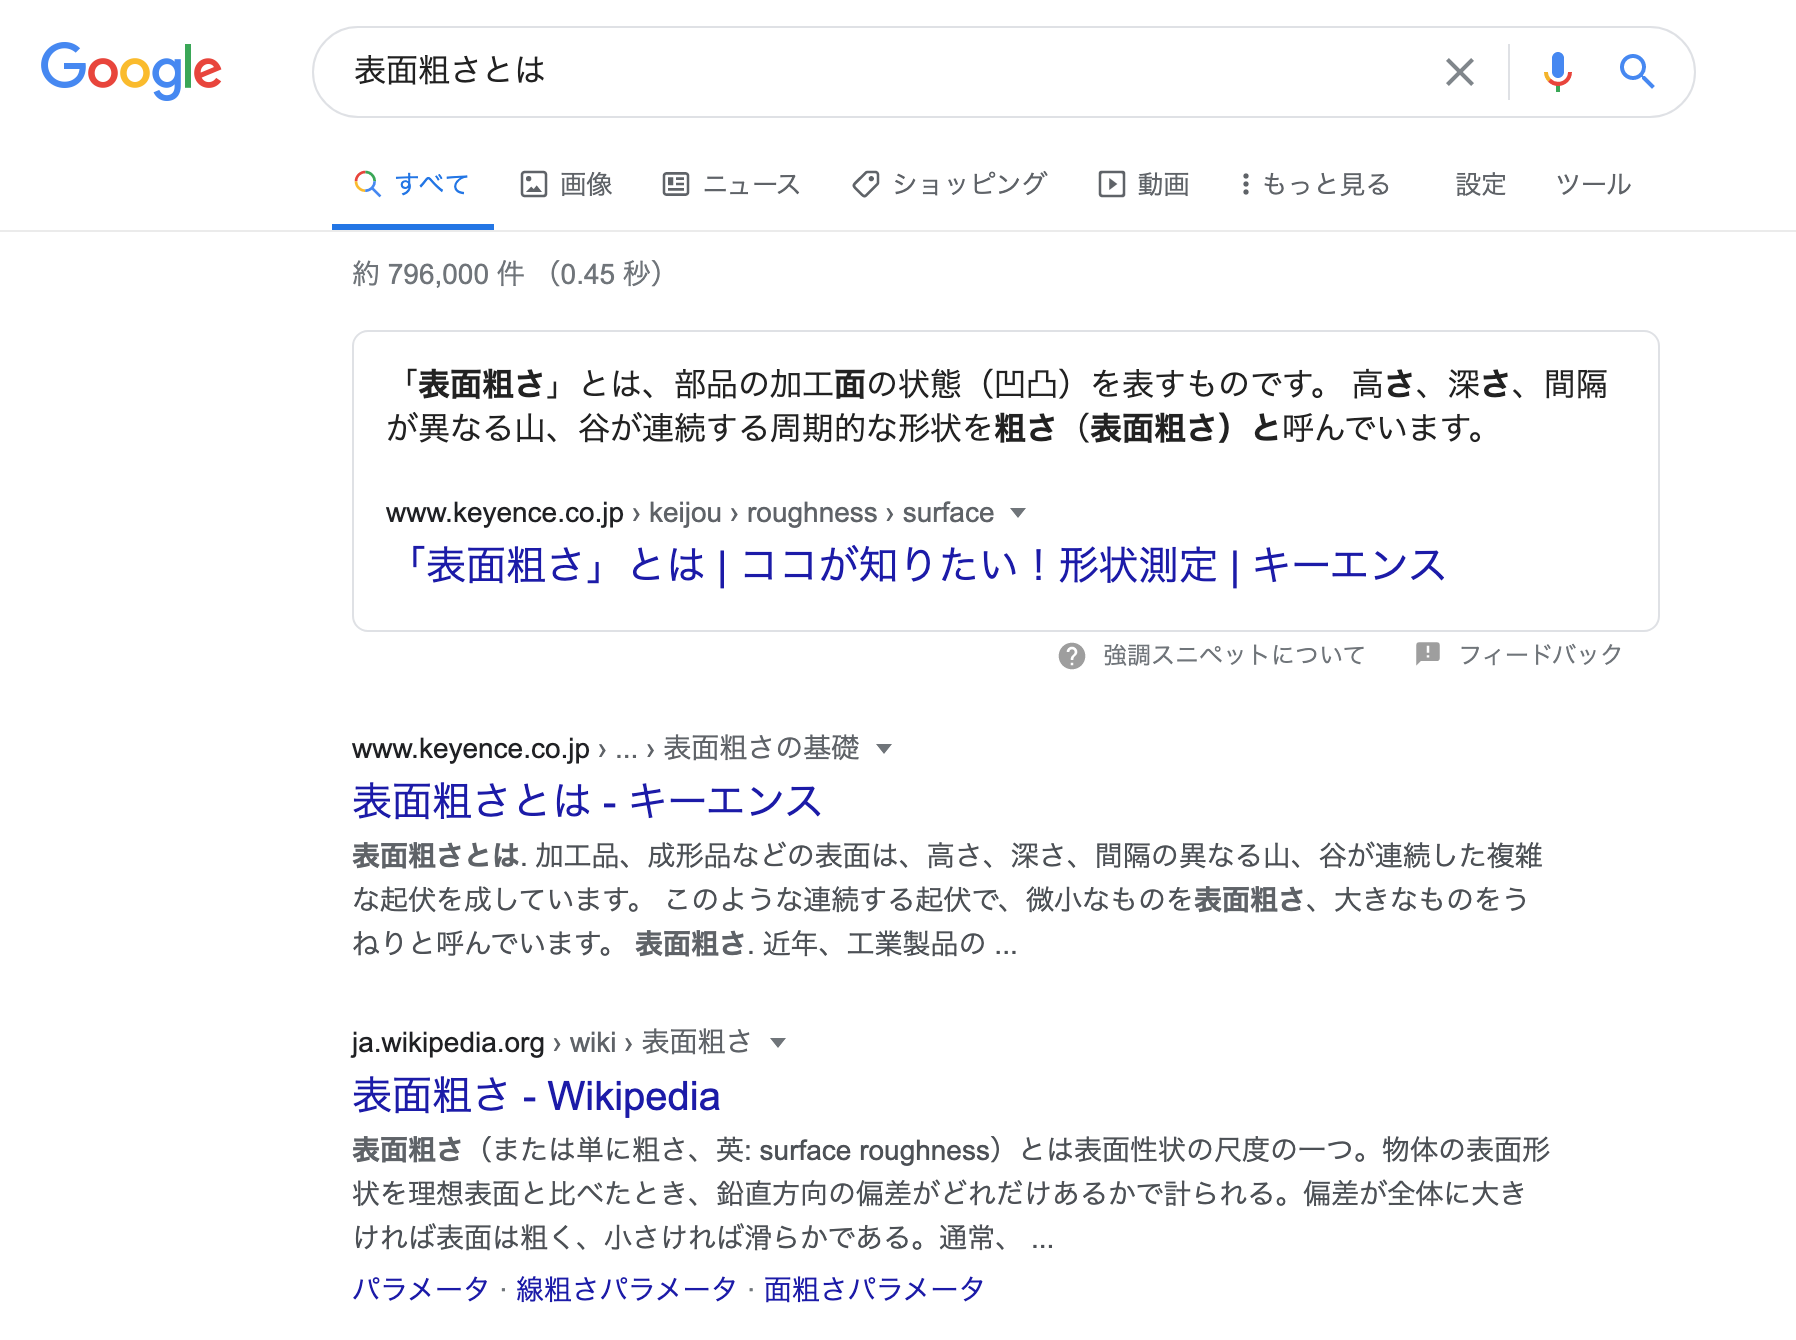1796x1340 pixels.
Task: Open 設定 menu
Action: coord(1481,184)
